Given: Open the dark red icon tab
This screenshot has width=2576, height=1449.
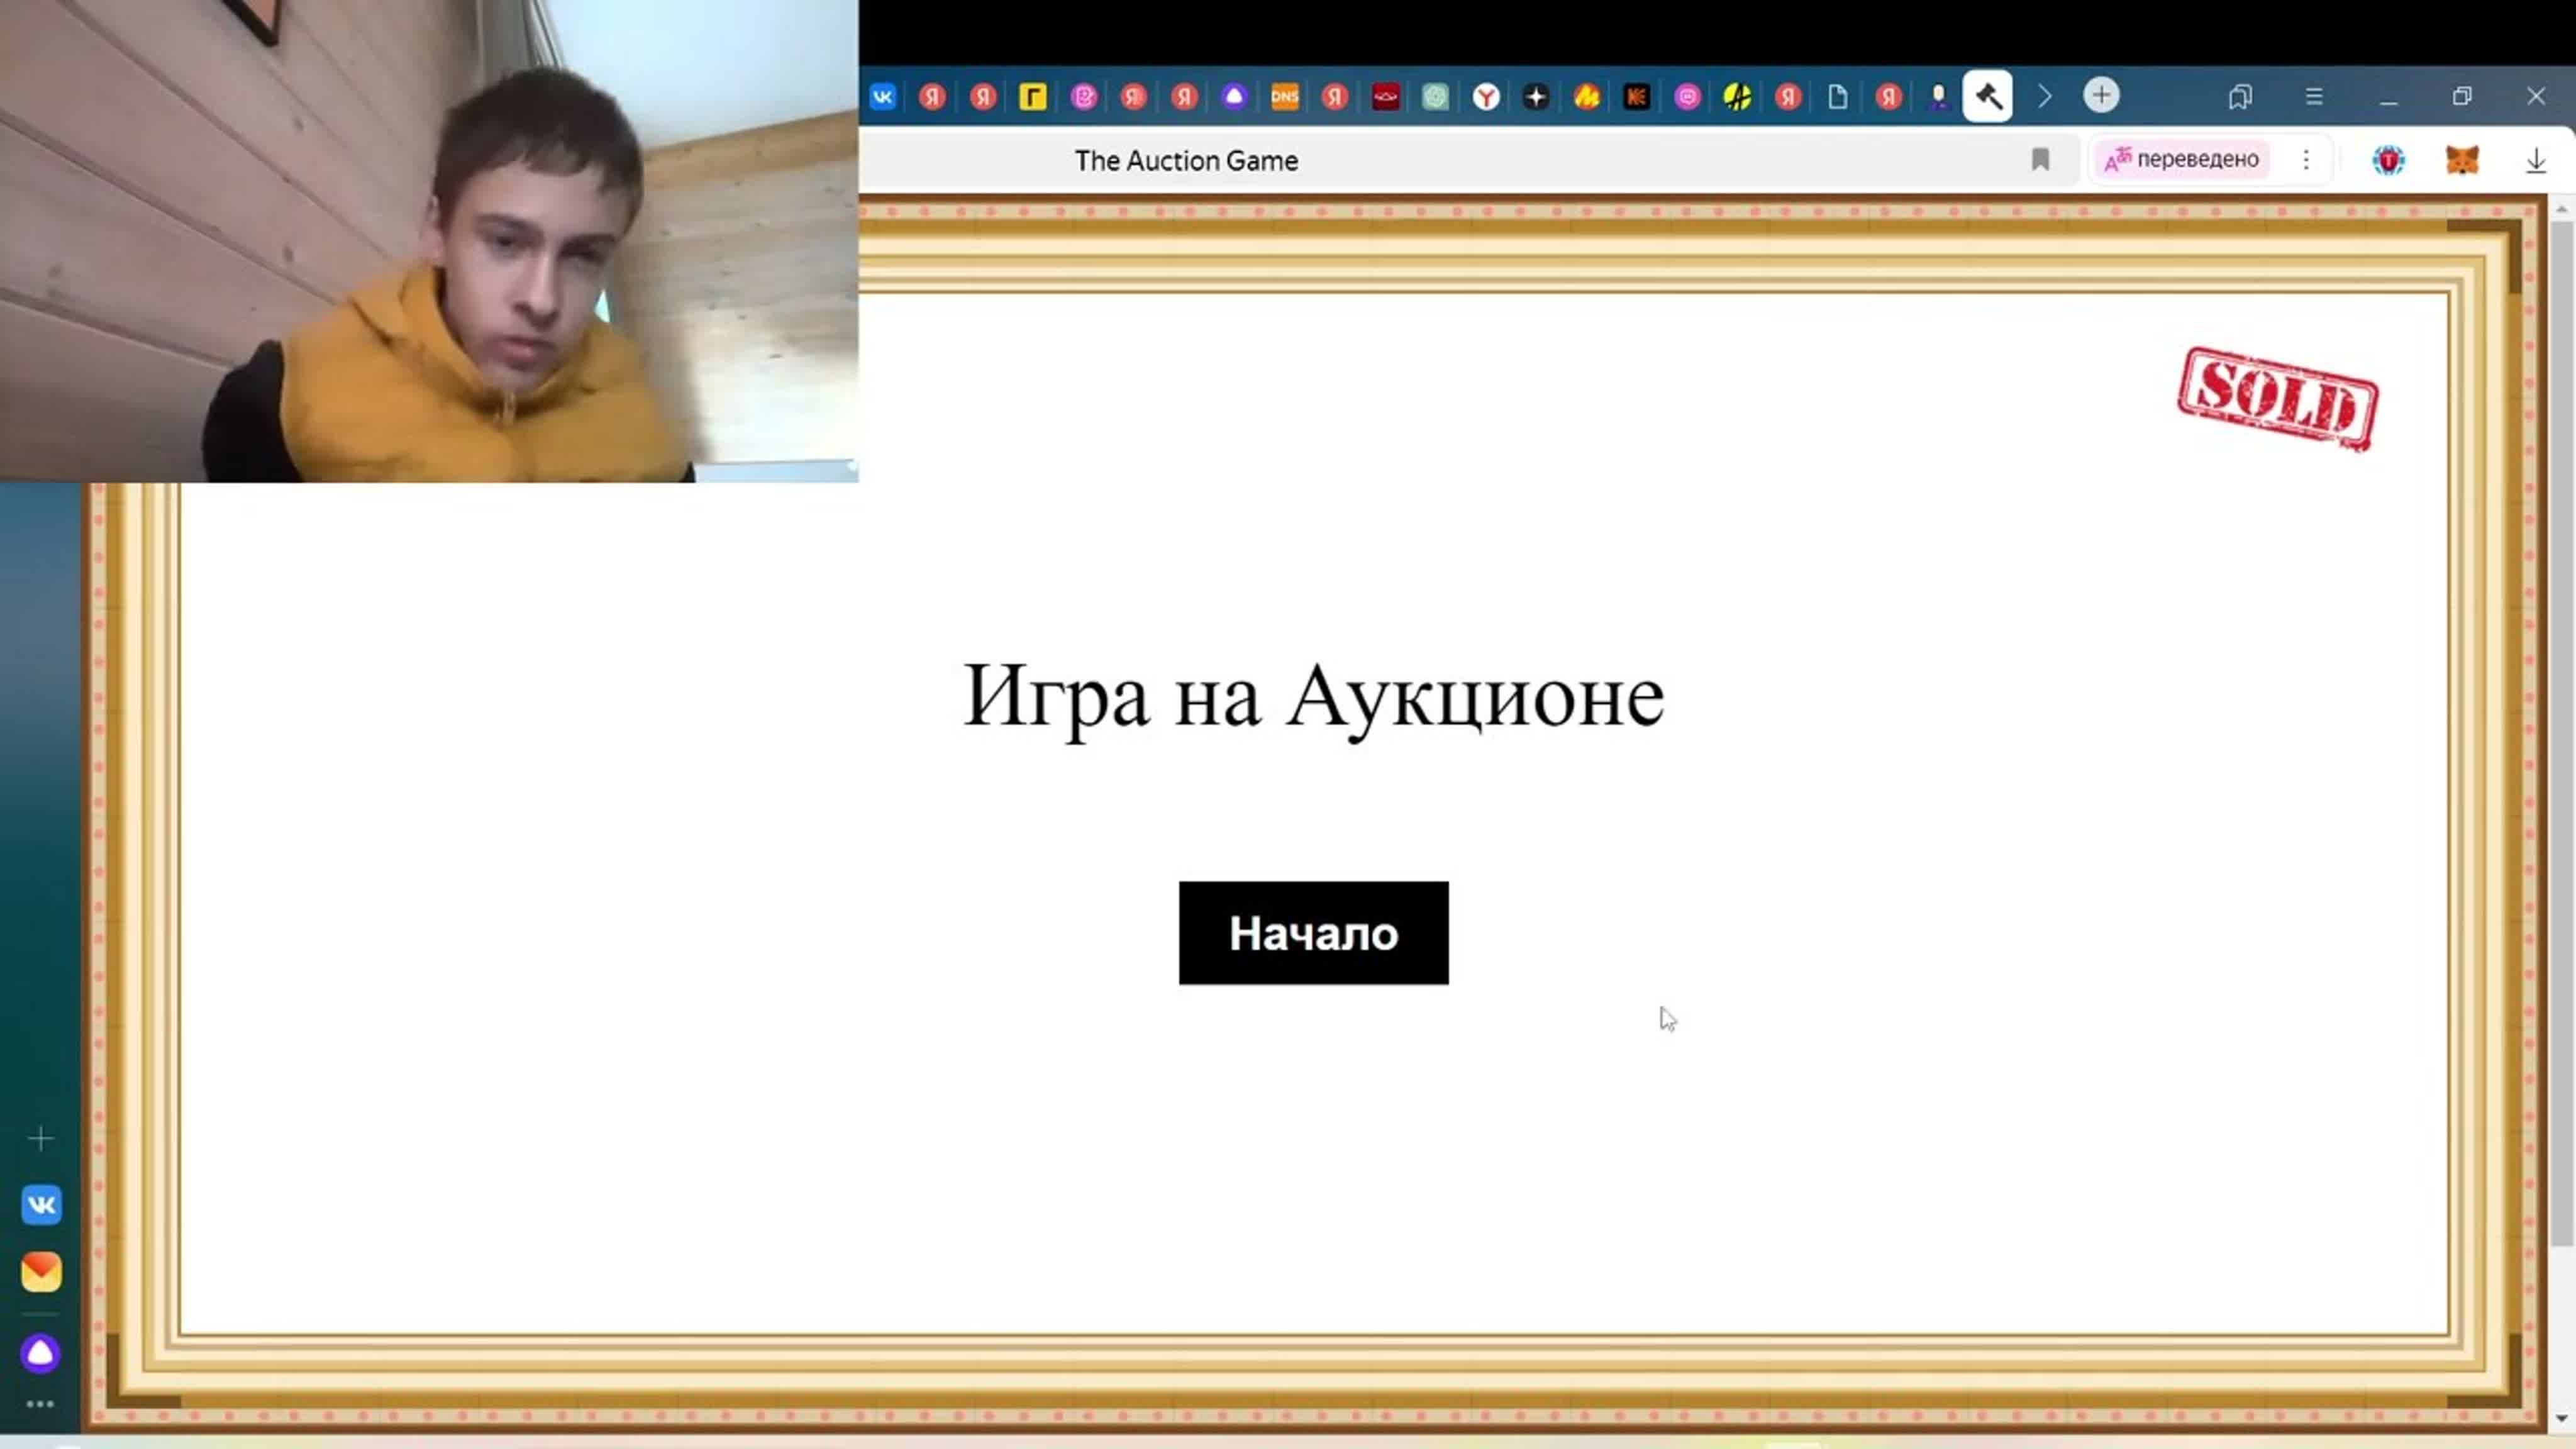Looking at the screenshot, I should (x=1385, y=96).
